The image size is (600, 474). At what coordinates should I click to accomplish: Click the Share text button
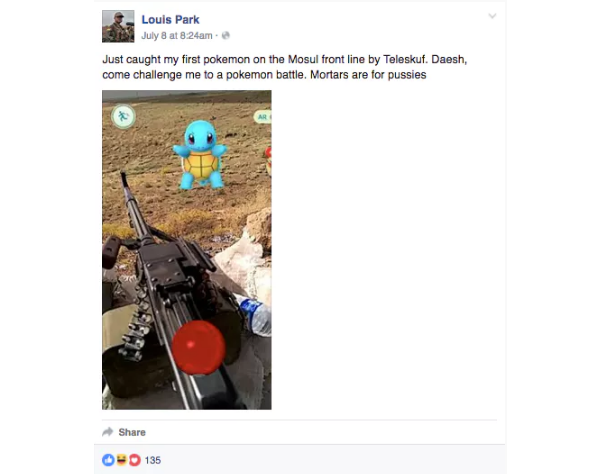[x=132, y=432]
